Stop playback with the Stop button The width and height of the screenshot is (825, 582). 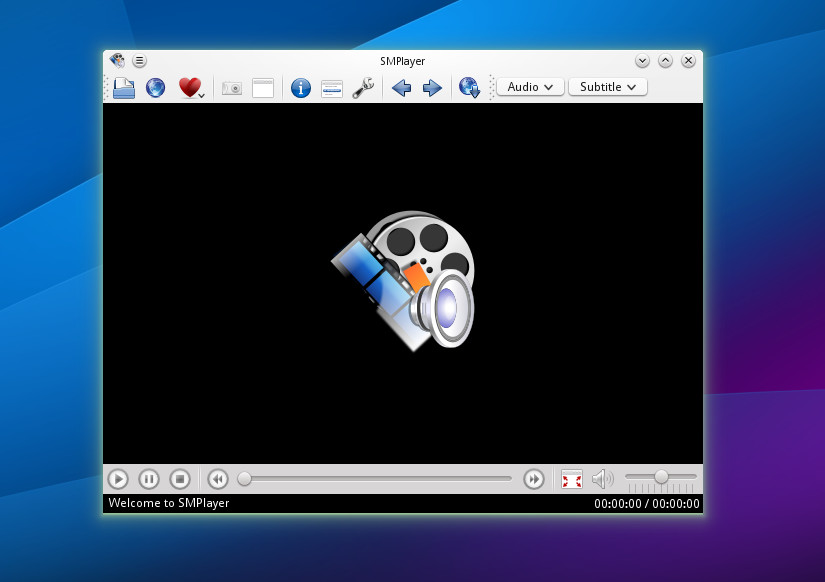point(180,479)
